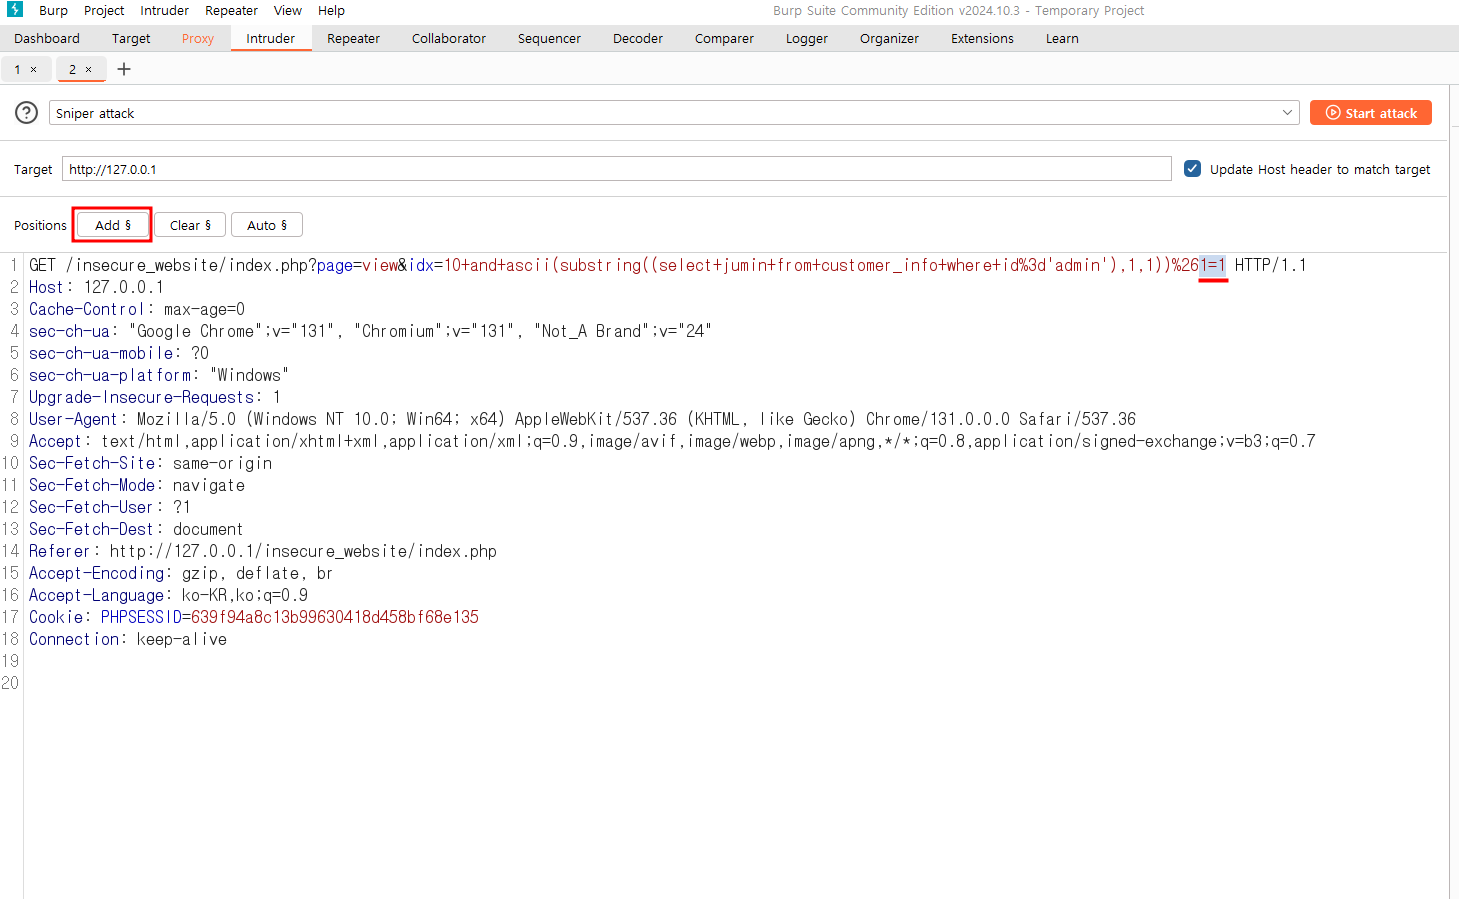Click the HTTP/1.1 text in request line

tap(1270, 265)
